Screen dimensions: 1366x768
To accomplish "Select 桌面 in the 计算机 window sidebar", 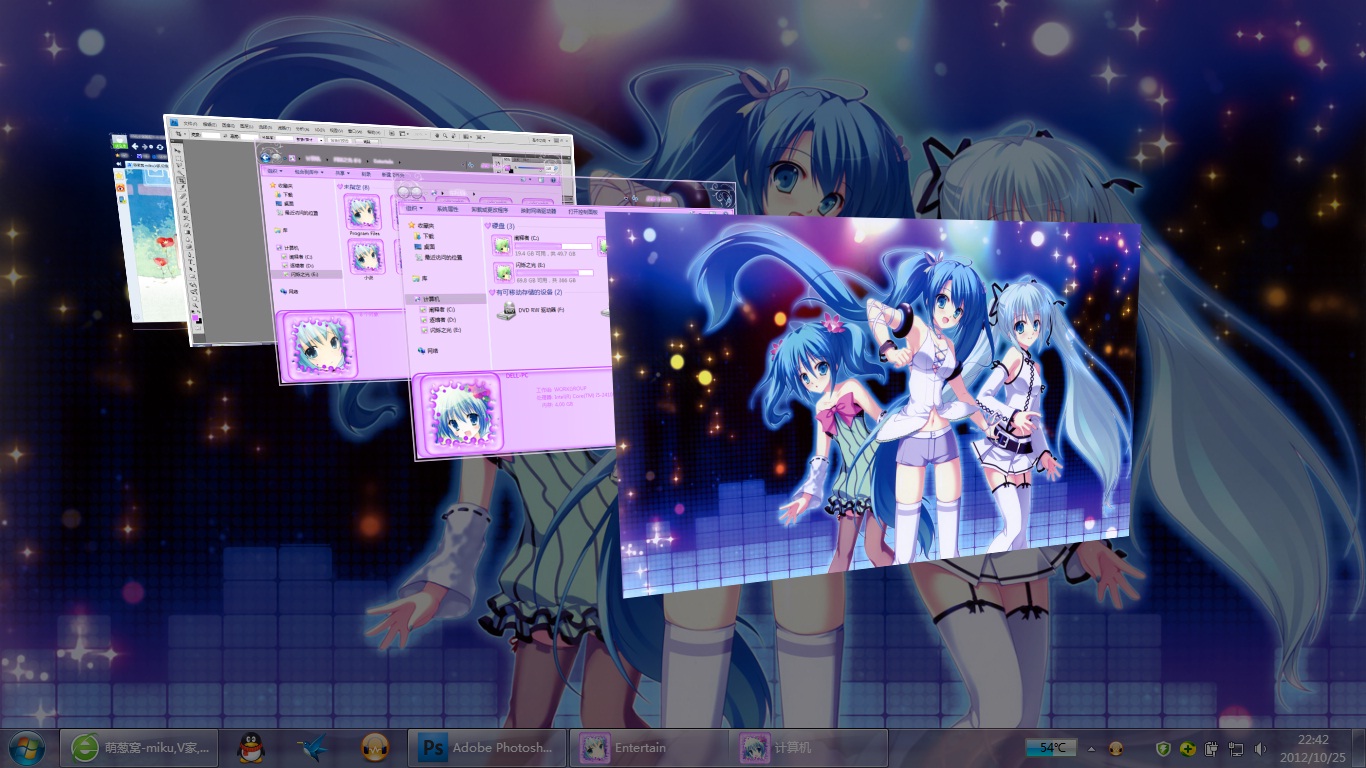I will 425,247.
